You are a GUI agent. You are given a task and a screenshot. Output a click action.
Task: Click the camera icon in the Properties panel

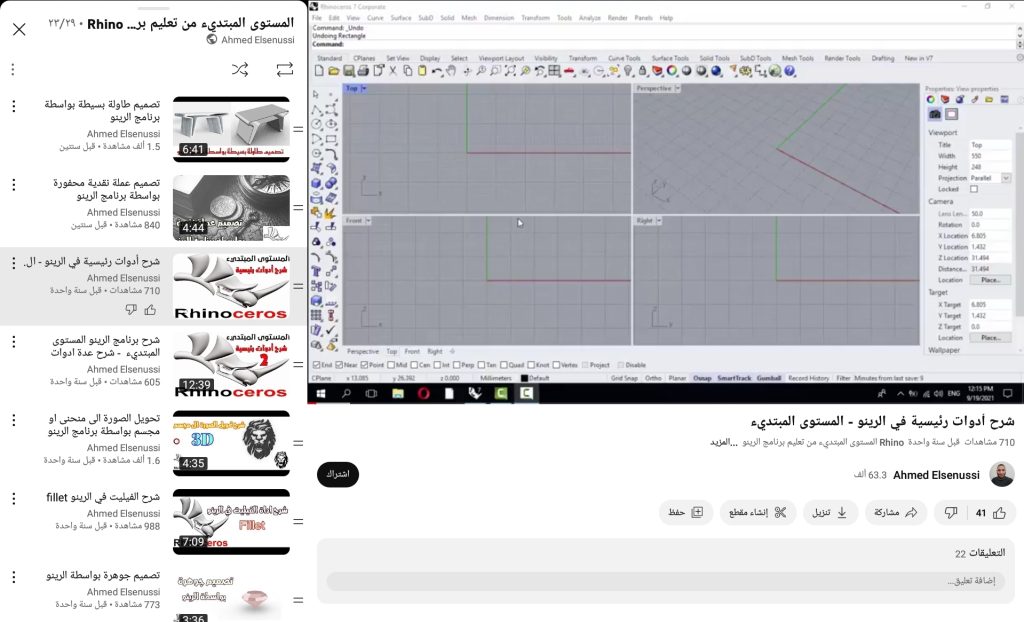pyautogui.click(x=935, y=113)
